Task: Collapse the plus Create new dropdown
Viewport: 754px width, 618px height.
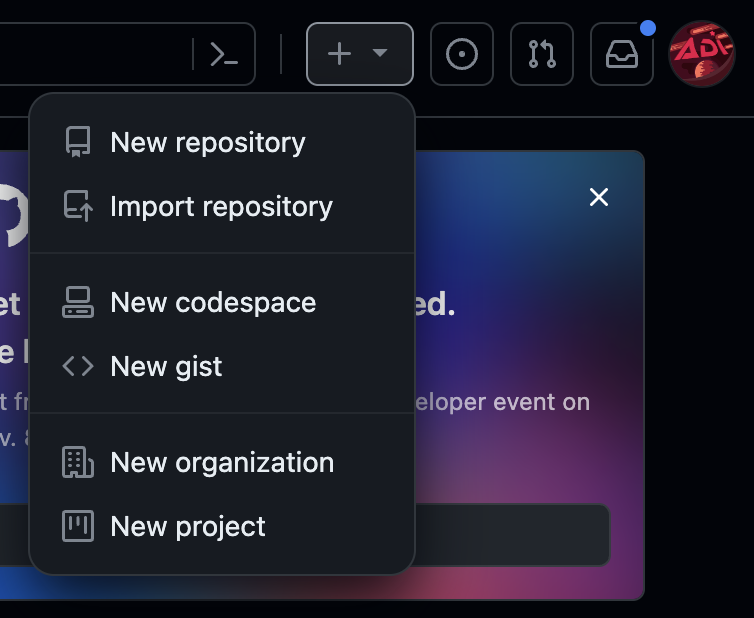Action: (360, 54)
